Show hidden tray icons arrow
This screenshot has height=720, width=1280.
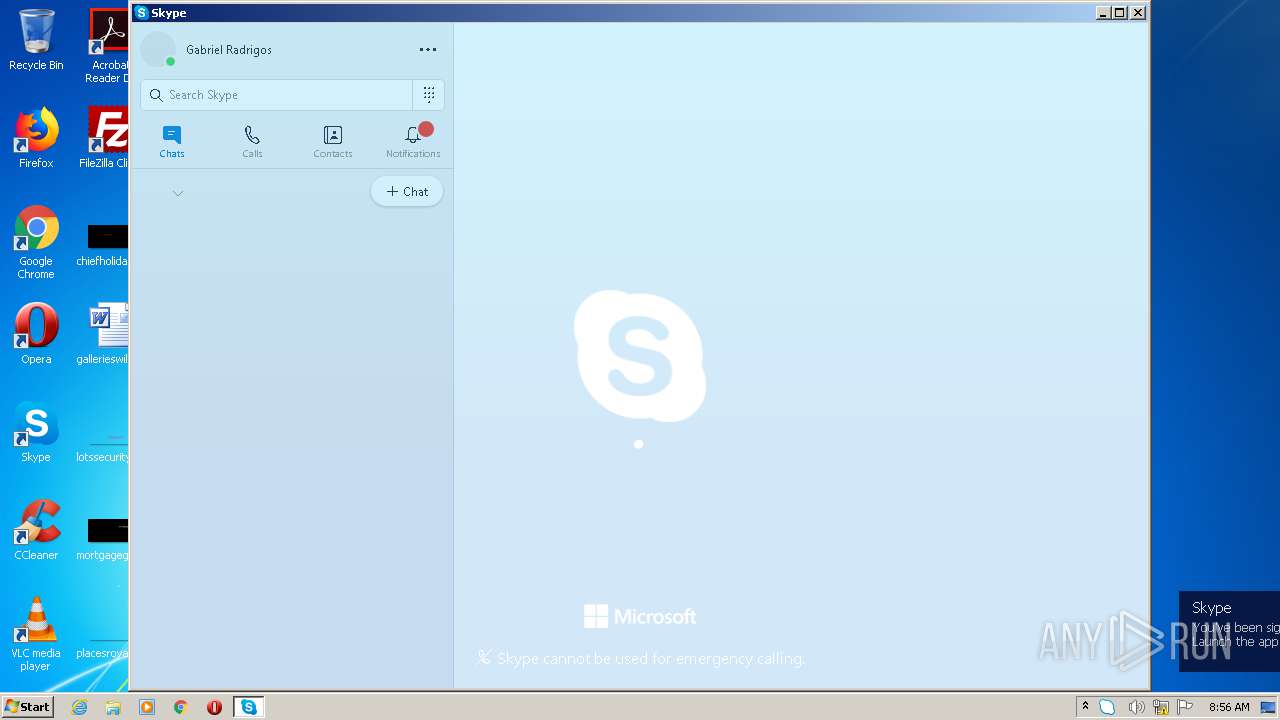1085,707
